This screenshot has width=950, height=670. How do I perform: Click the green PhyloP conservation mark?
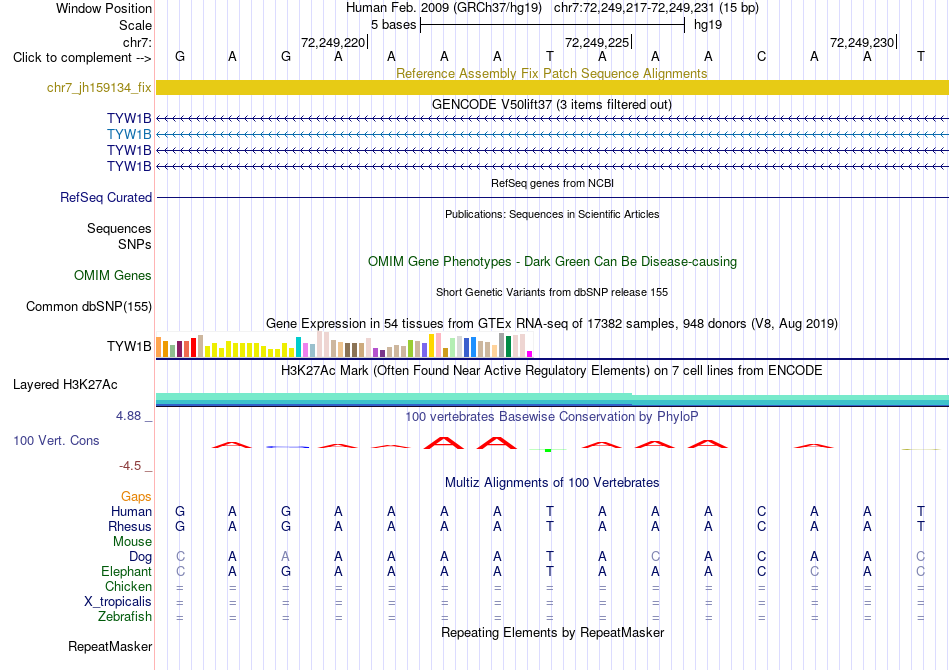(x=548, y=450)
